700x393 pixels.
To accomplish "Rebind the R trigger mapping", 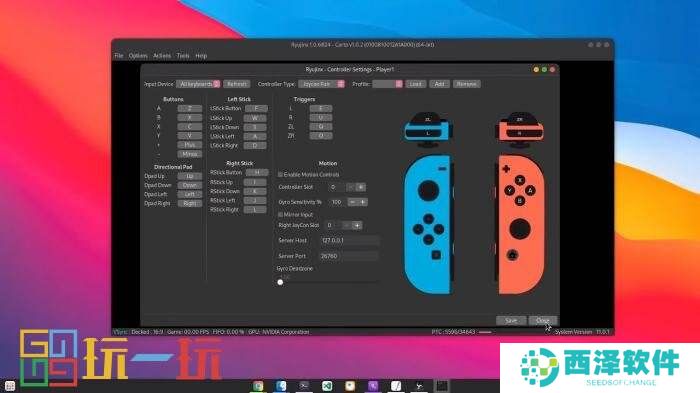I will pyautogui.click(x=321, y=117).
